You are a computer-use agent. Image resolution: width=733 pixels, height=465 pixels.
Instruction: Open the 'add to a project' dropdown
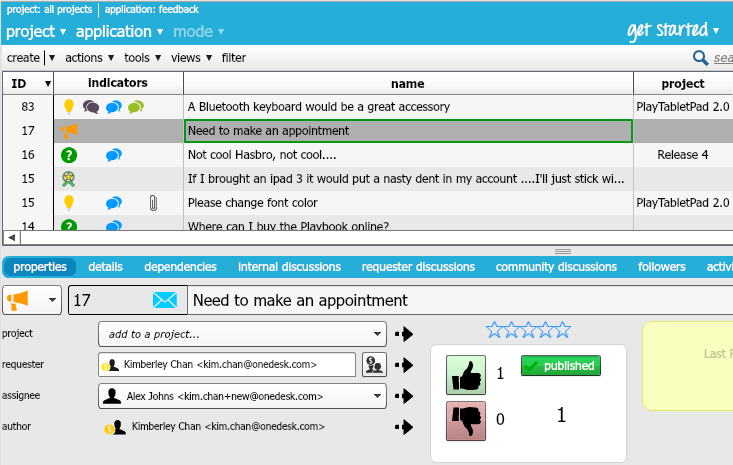tap(242, 334)
